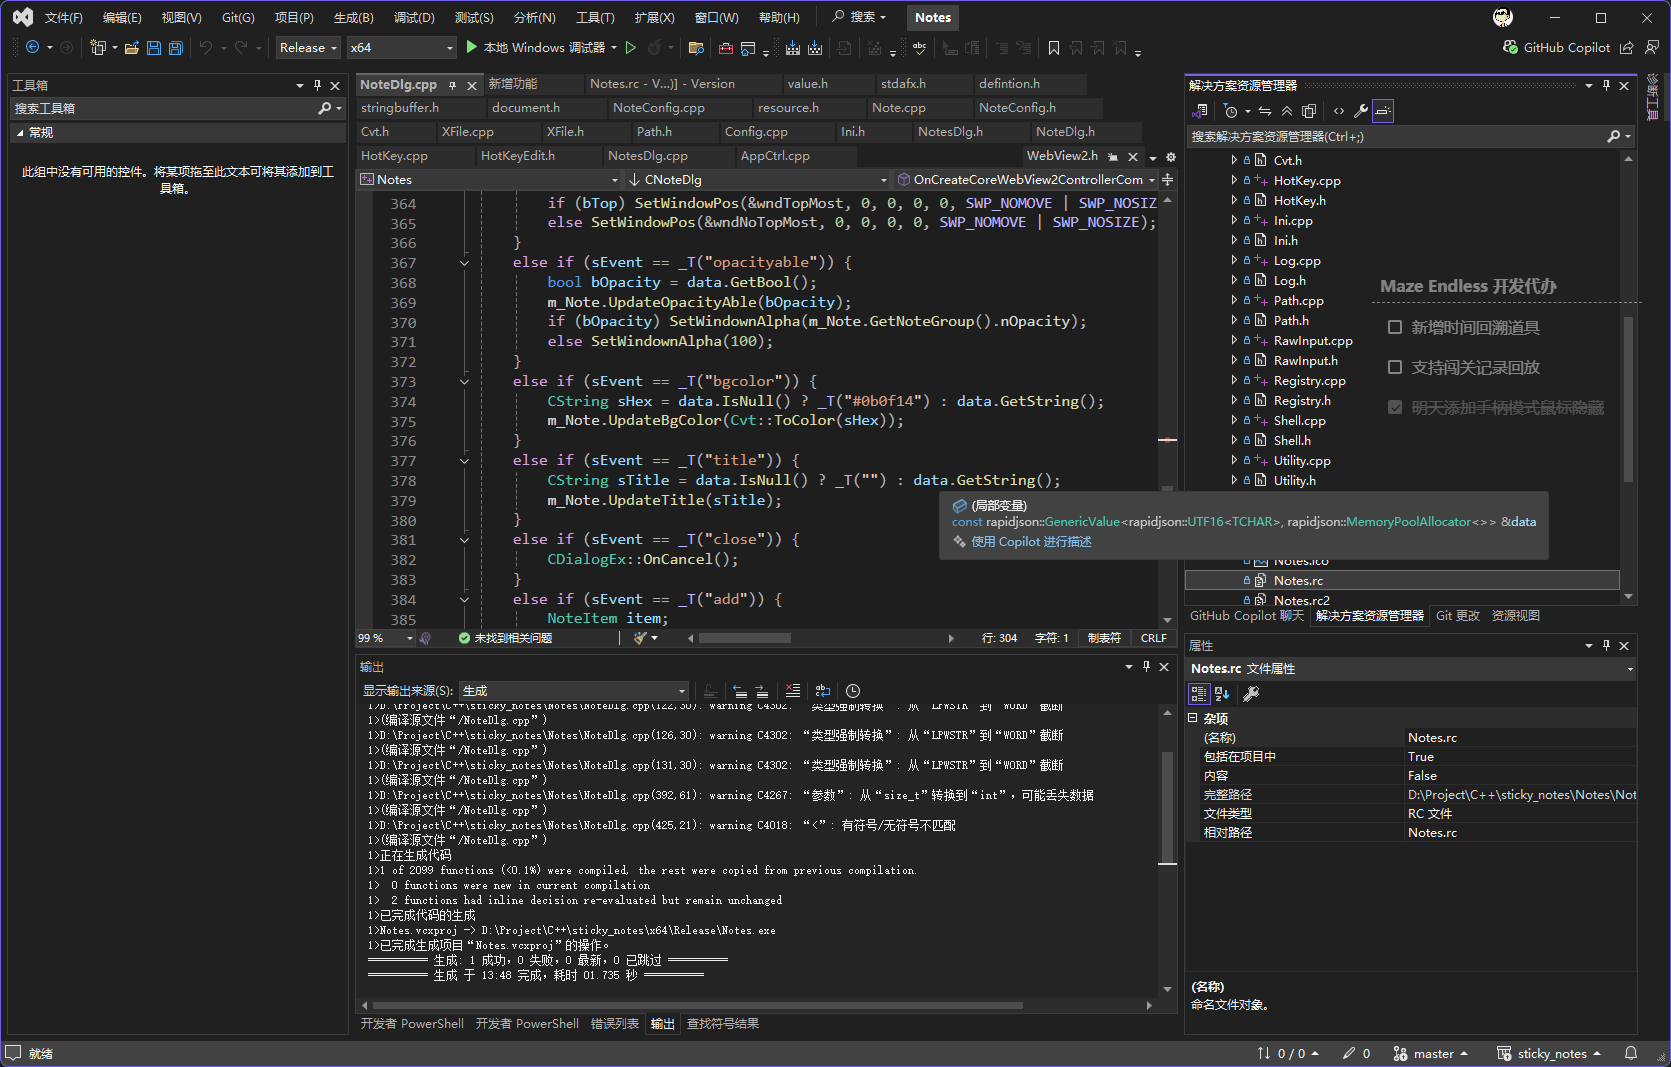This screenshot has width=1671, height=1067.
Task: Click the Save All toolbar icon
Action: [176, 48]
